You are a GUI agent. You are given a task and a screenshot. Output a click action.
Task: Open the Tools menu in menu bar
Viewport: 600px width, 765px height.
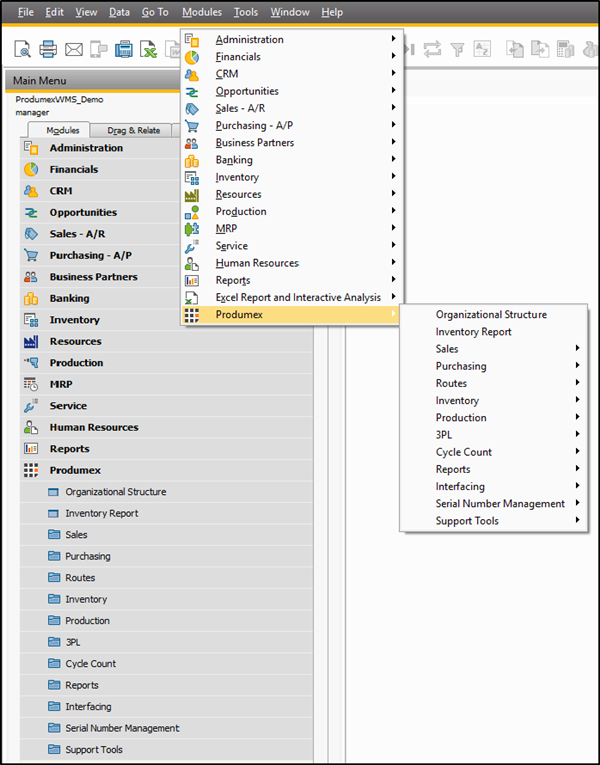click(245, 12)
